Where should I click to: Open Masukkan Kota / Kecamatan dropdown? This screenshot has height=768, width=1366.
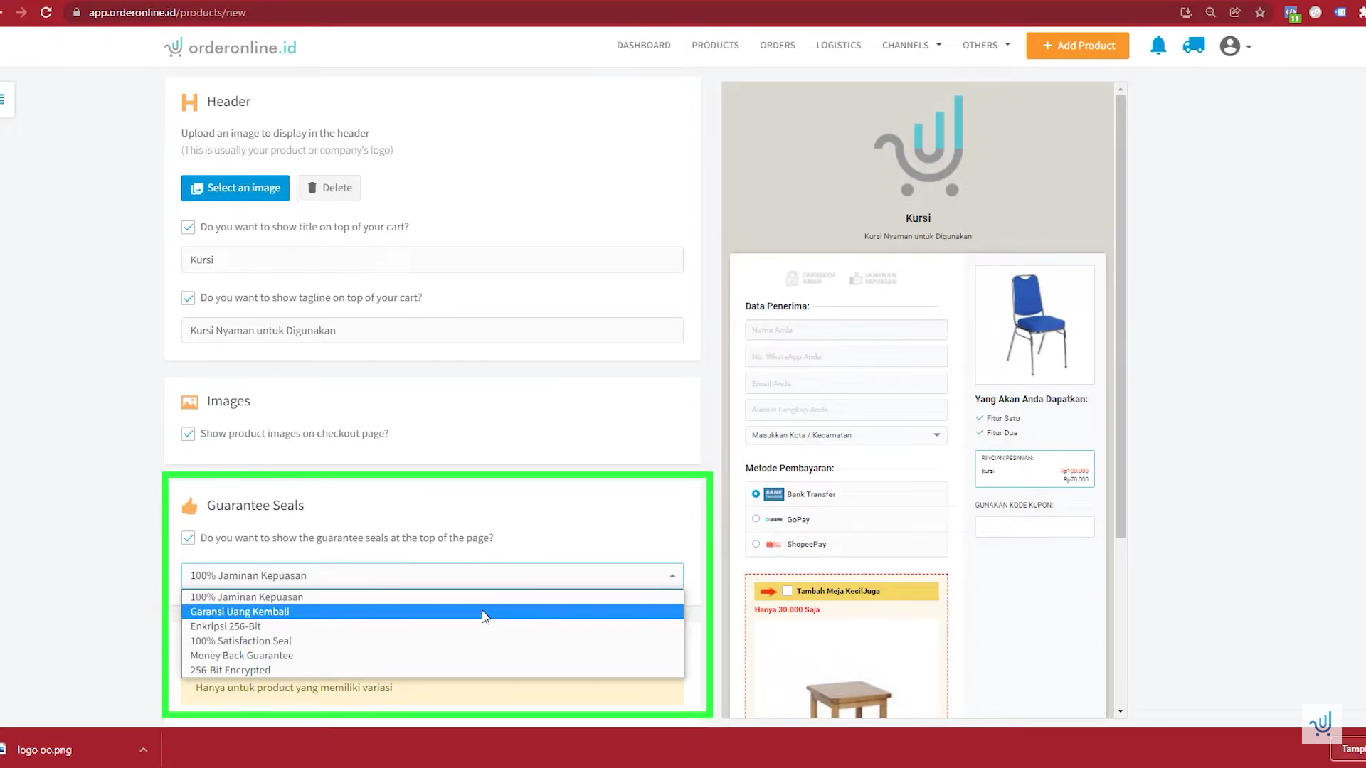click(845, 435)
